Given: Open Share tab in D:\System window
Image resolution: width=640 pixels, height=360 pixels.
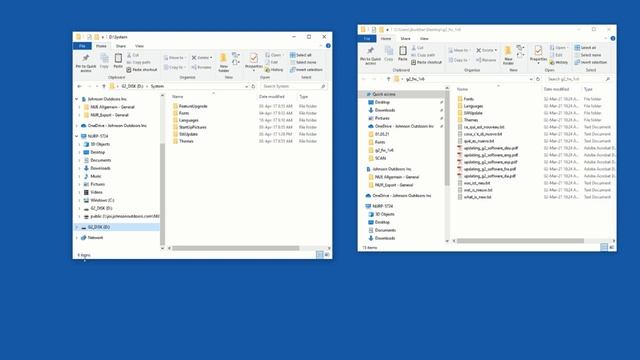Looking at the screenshot, I should (121, 46).
